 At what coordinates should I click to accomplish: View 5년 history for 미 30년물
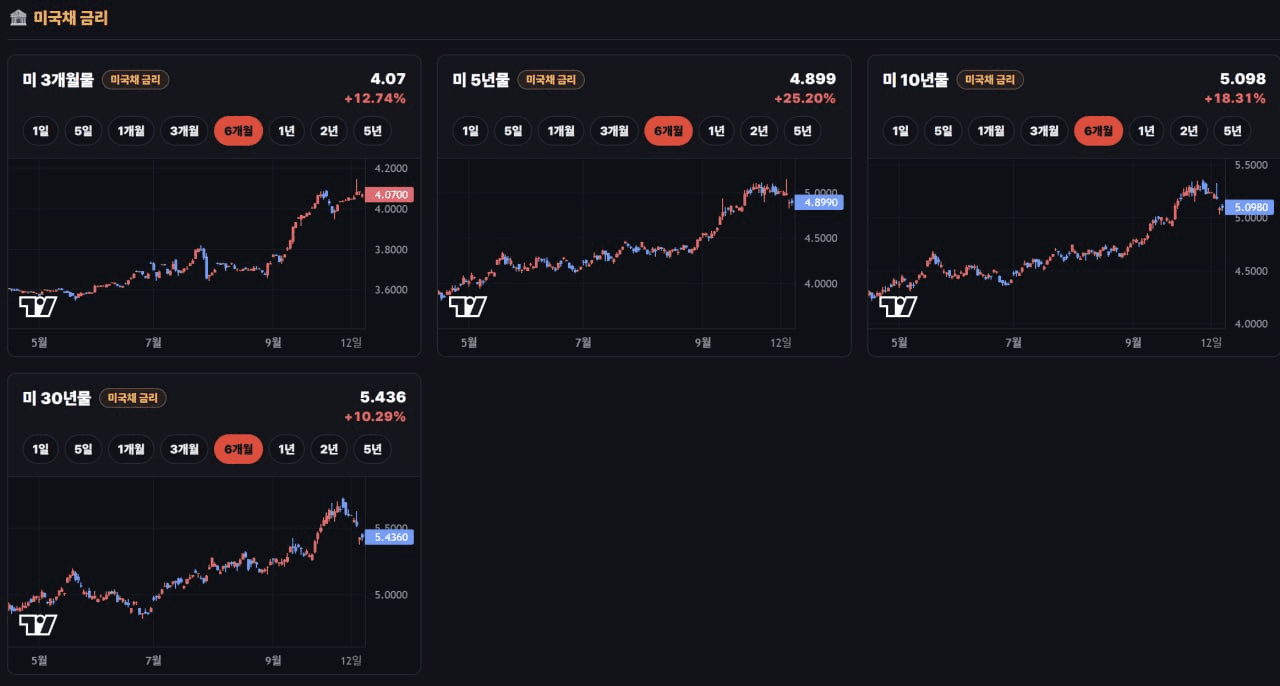pyautogui.click(x=373, y=449)
